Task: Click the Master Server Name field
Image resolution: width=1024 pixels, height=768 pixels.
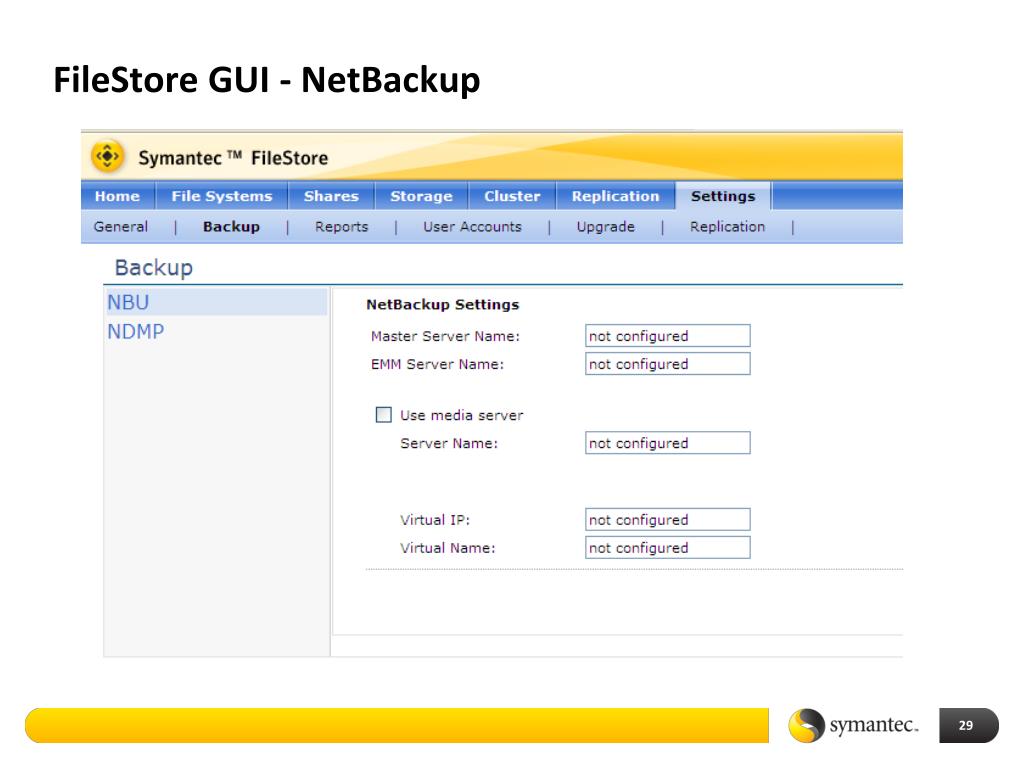Action: [x=667, y=336]
